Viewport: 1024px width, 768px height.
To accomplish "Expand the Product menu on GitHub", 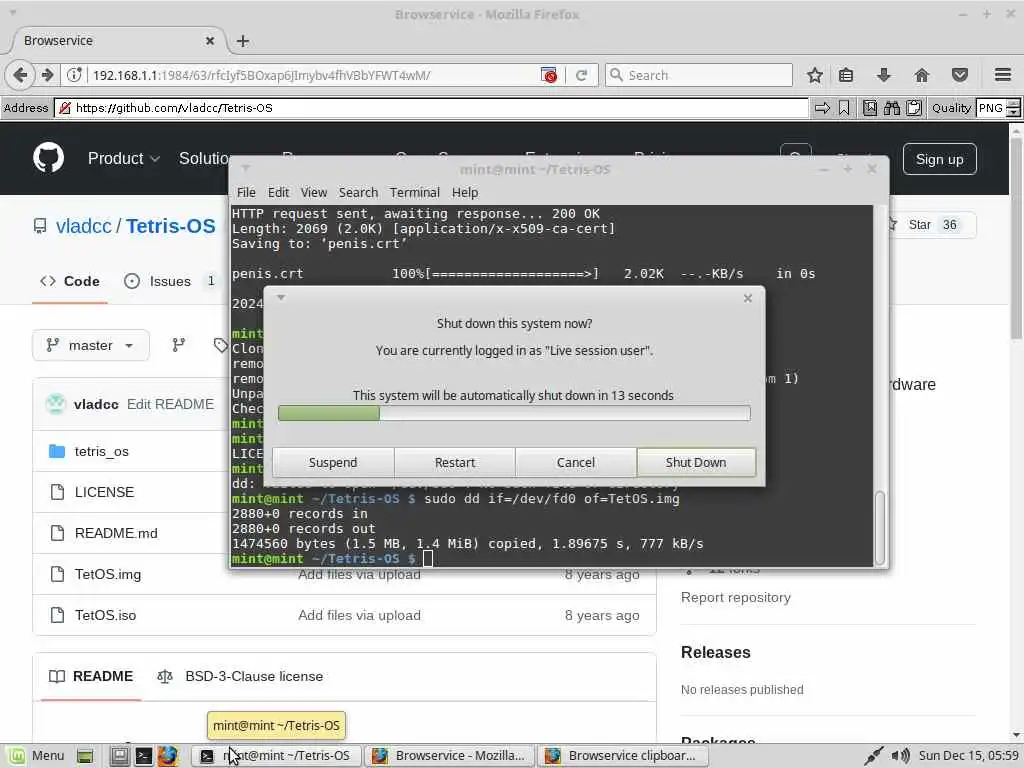I will (123, 158).
